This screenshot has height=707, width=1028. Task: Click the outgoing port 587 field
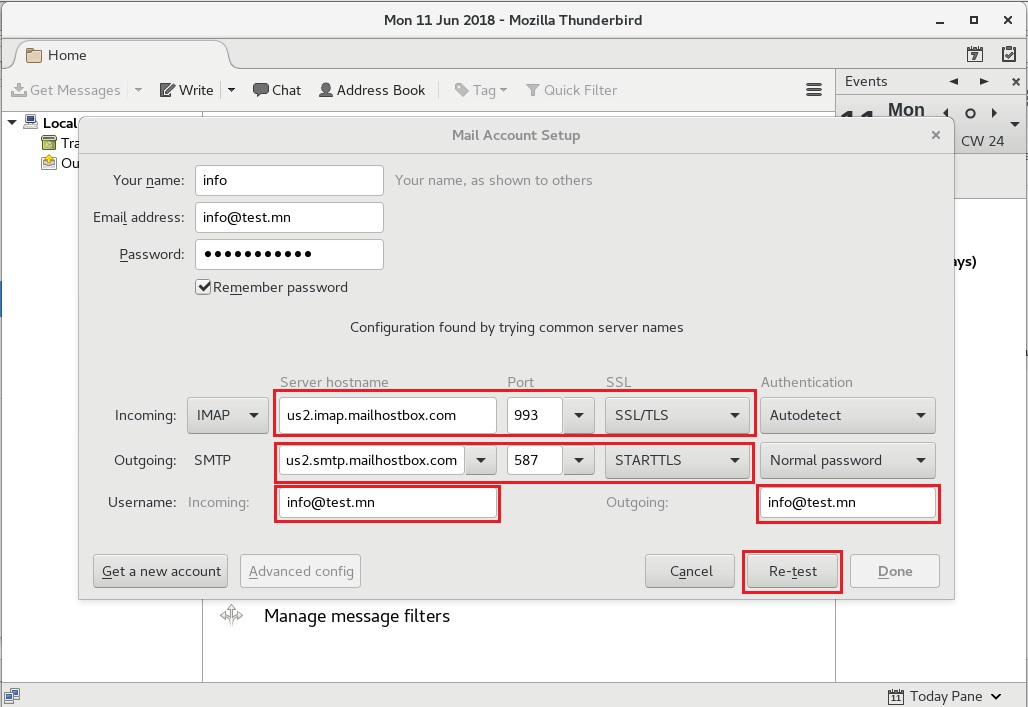coord(534,460)
